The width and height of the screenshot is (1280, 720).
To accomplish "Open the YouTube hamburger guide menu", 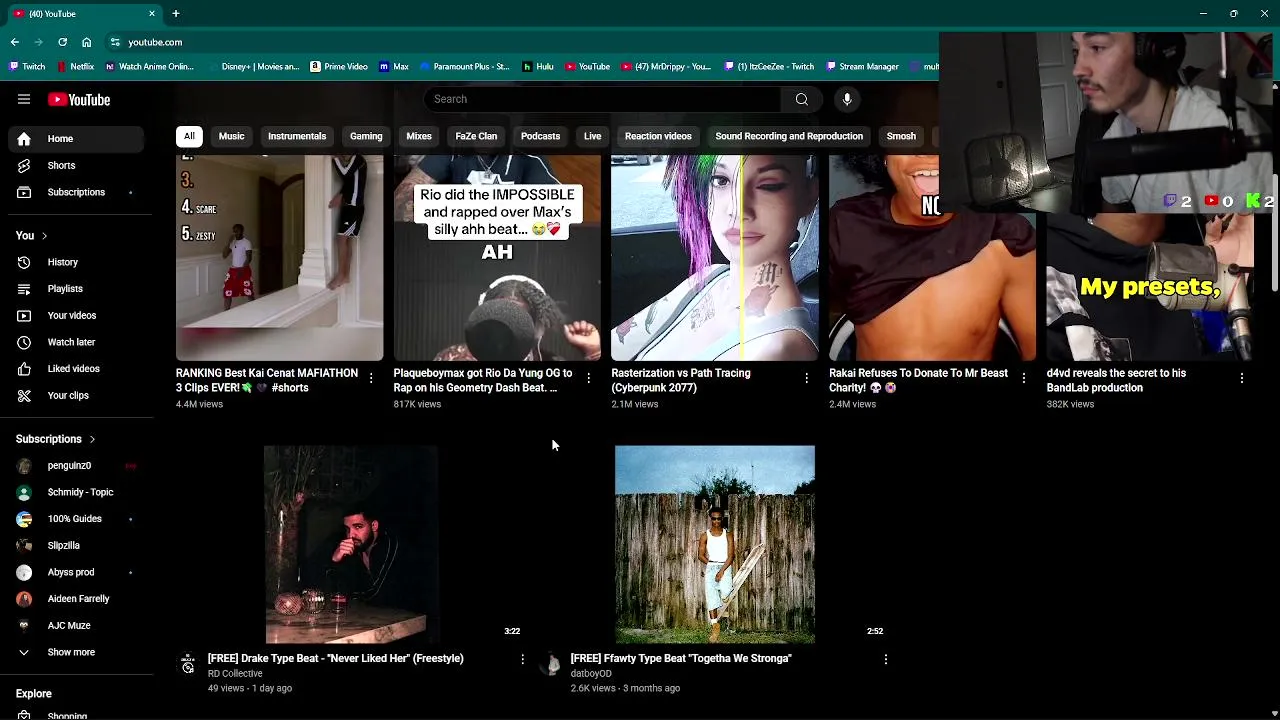I will [x=24, y=99].
